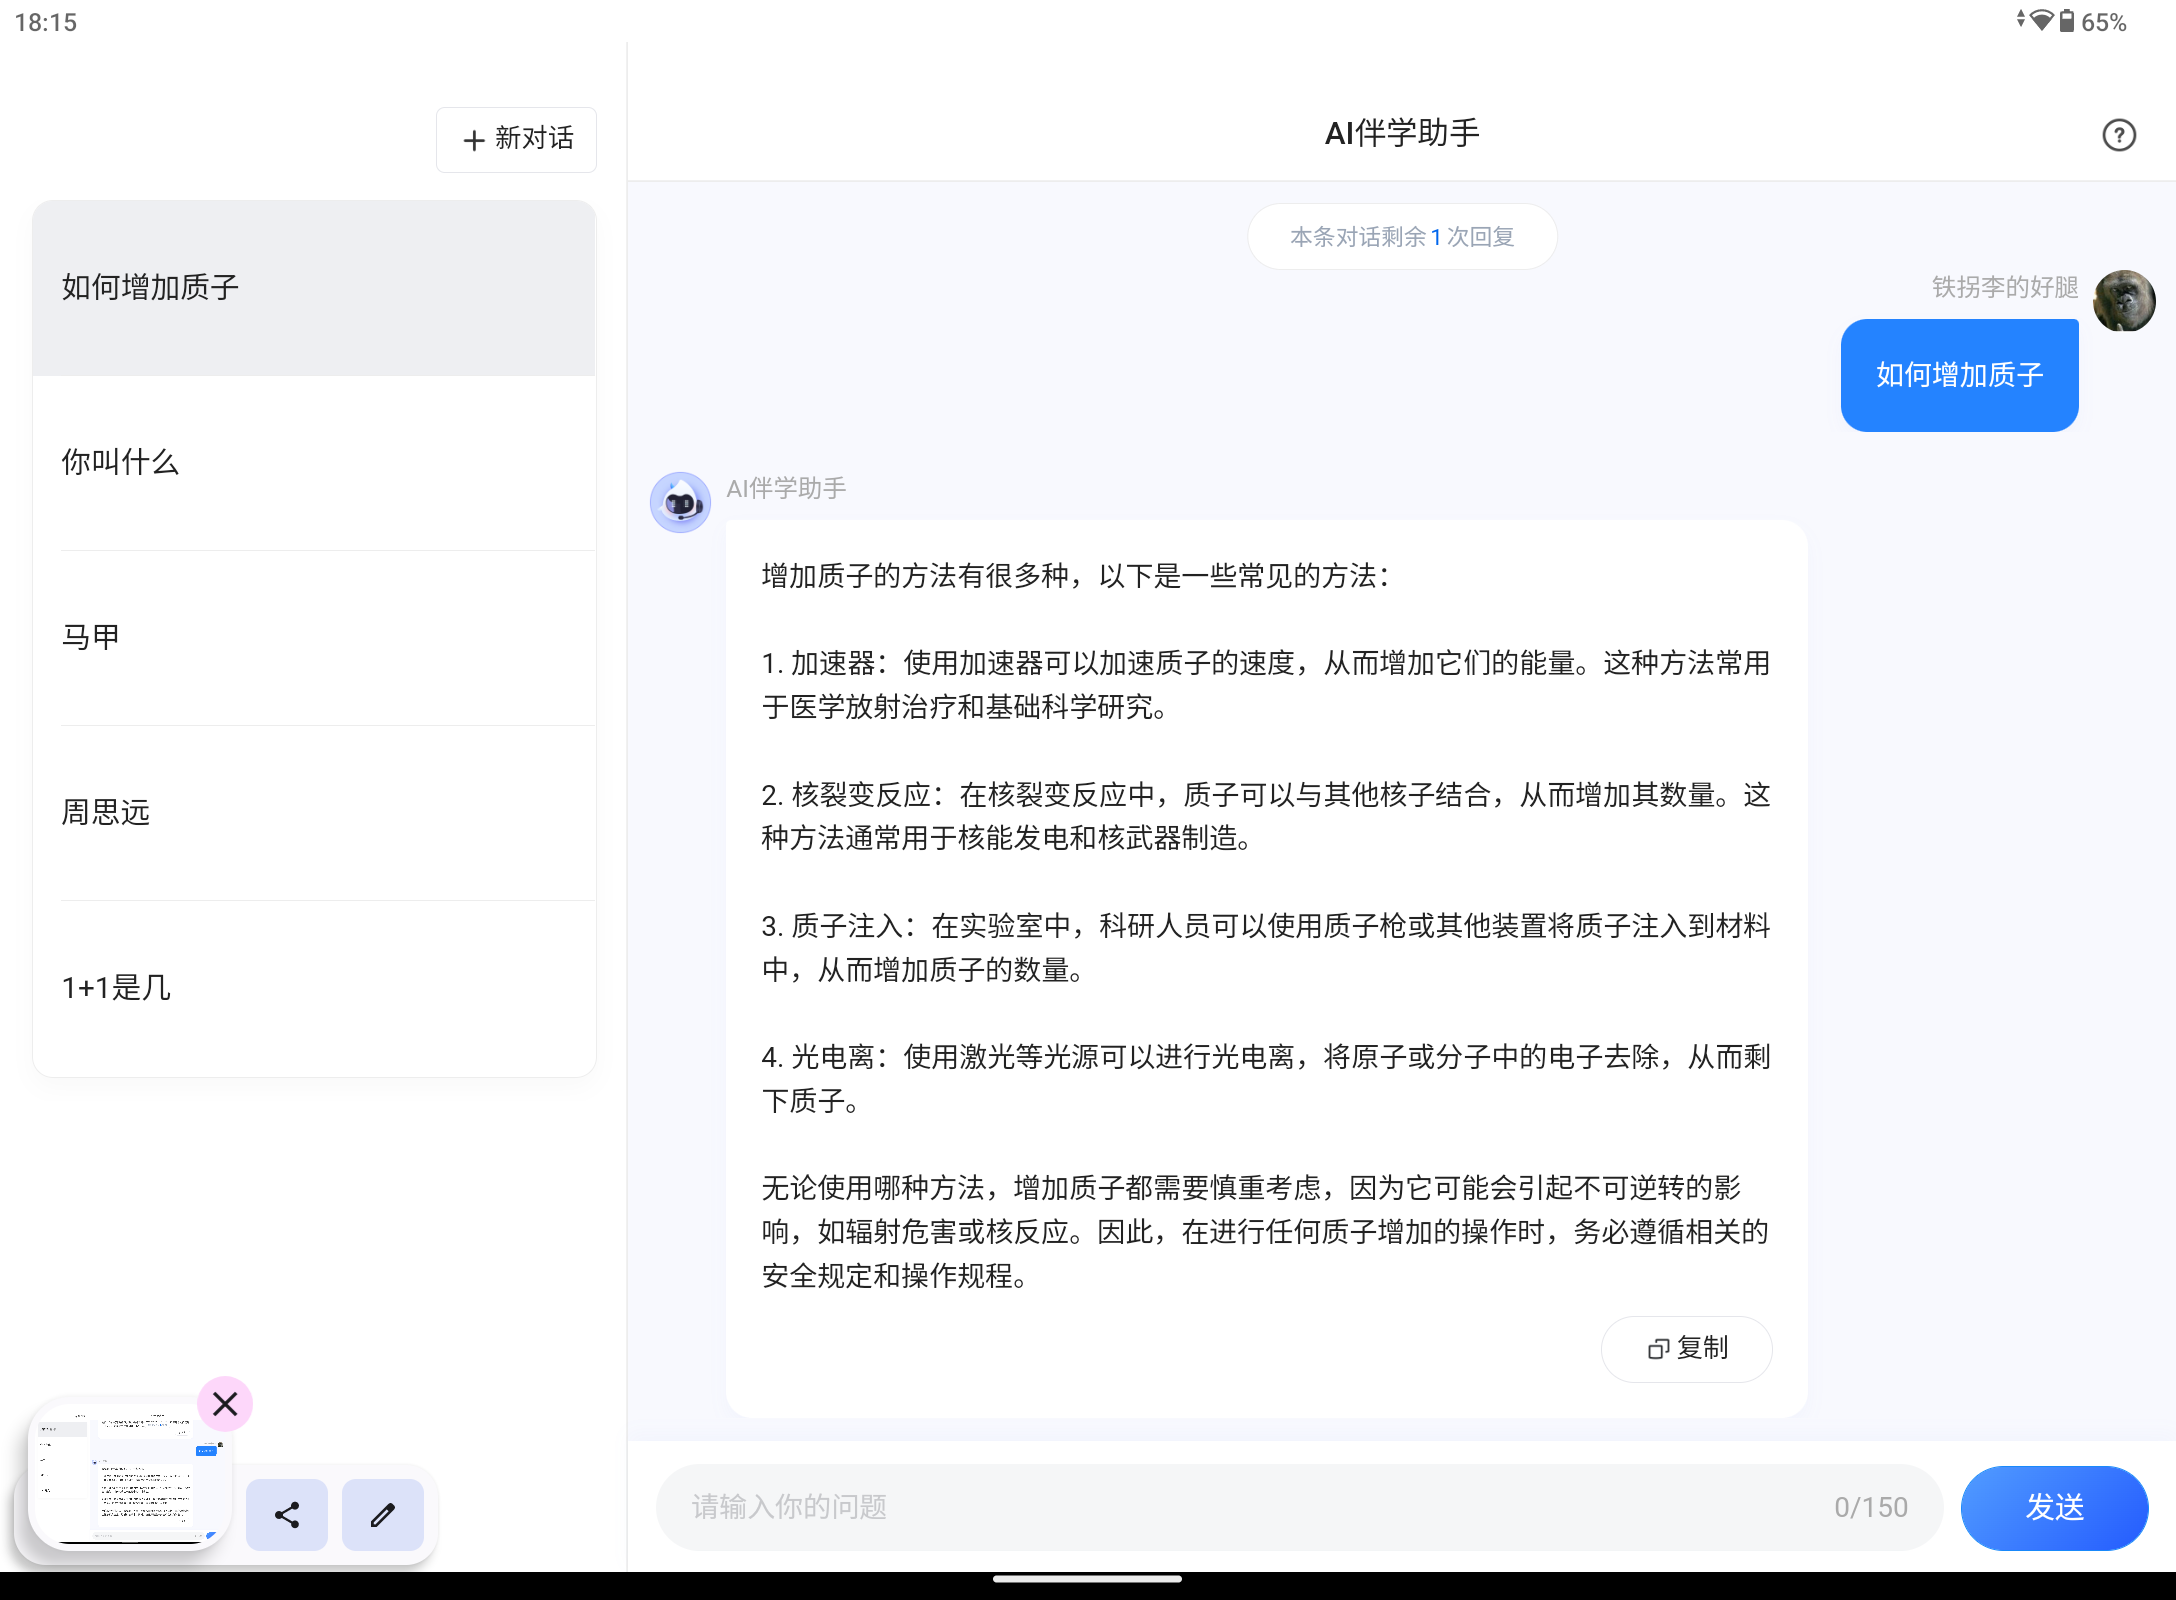Dismiss the screenshot preview with X
The width and height of the screenshot is (2176, 1600).
225,1404
